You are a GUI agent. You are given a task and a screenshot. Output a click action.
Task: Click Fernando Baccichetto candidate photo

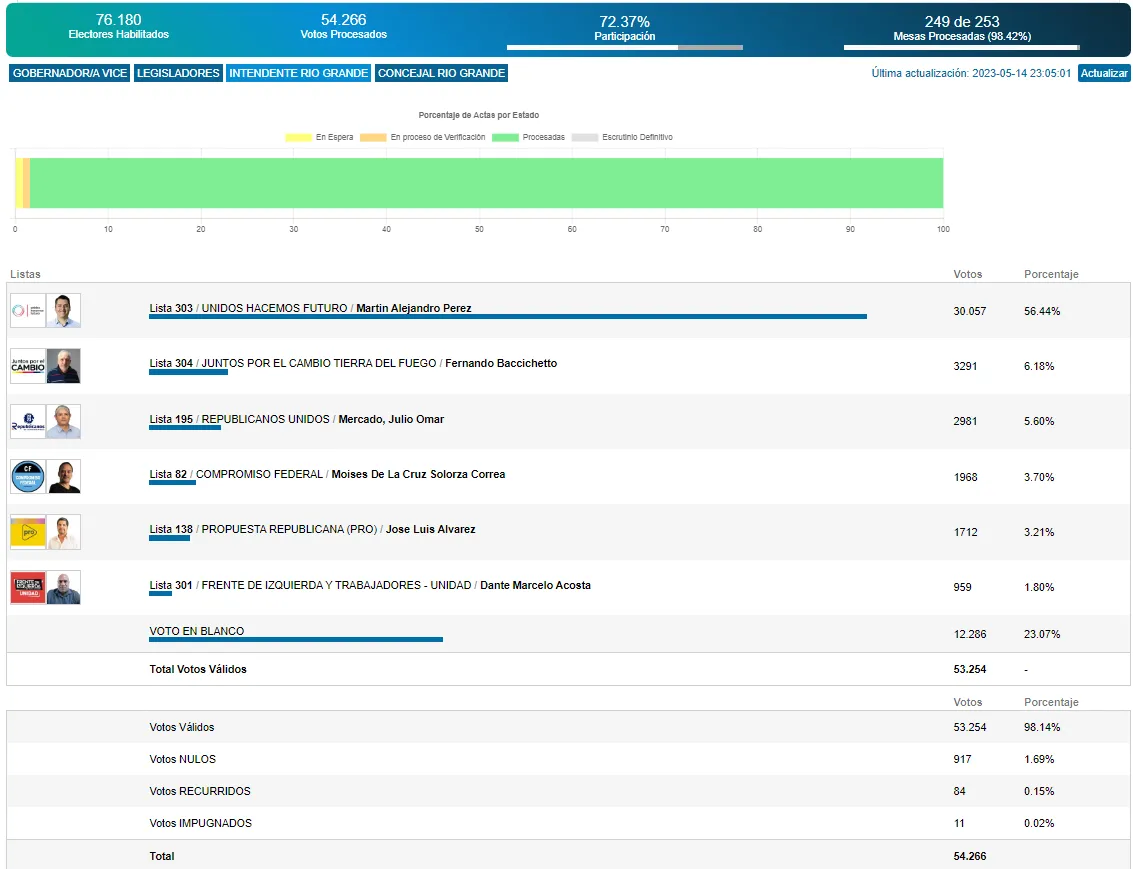(64, 366)
